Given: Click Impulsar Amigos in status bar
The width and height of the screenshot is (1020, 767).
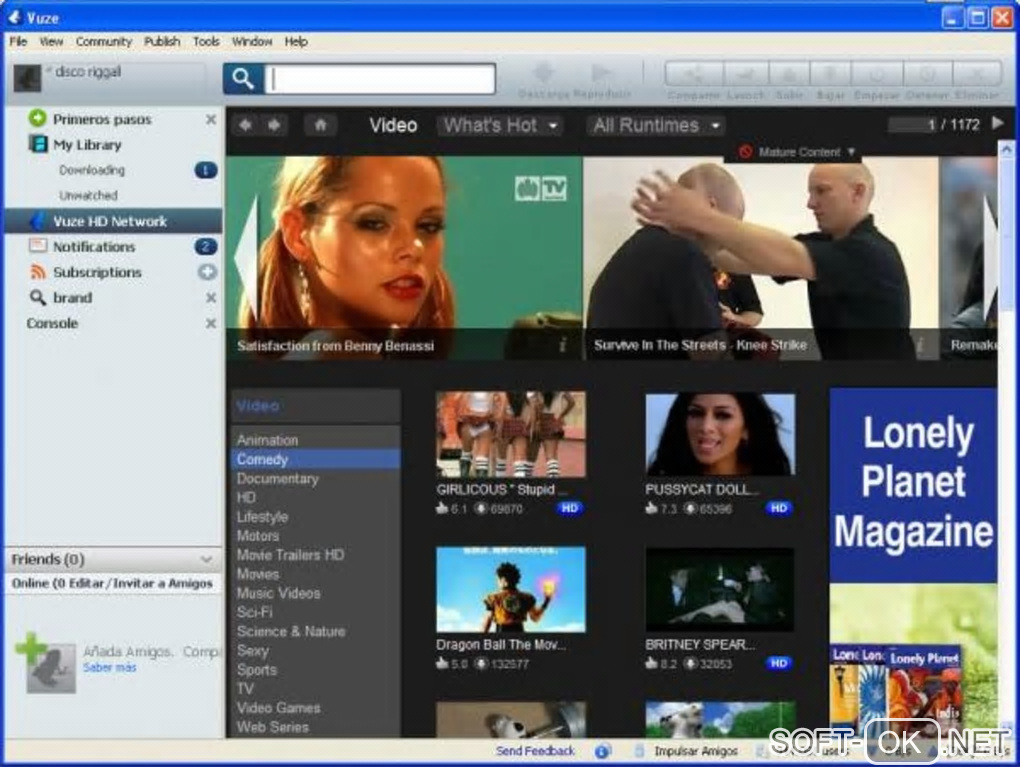Looking at the screenshot, I should point(695,751).
